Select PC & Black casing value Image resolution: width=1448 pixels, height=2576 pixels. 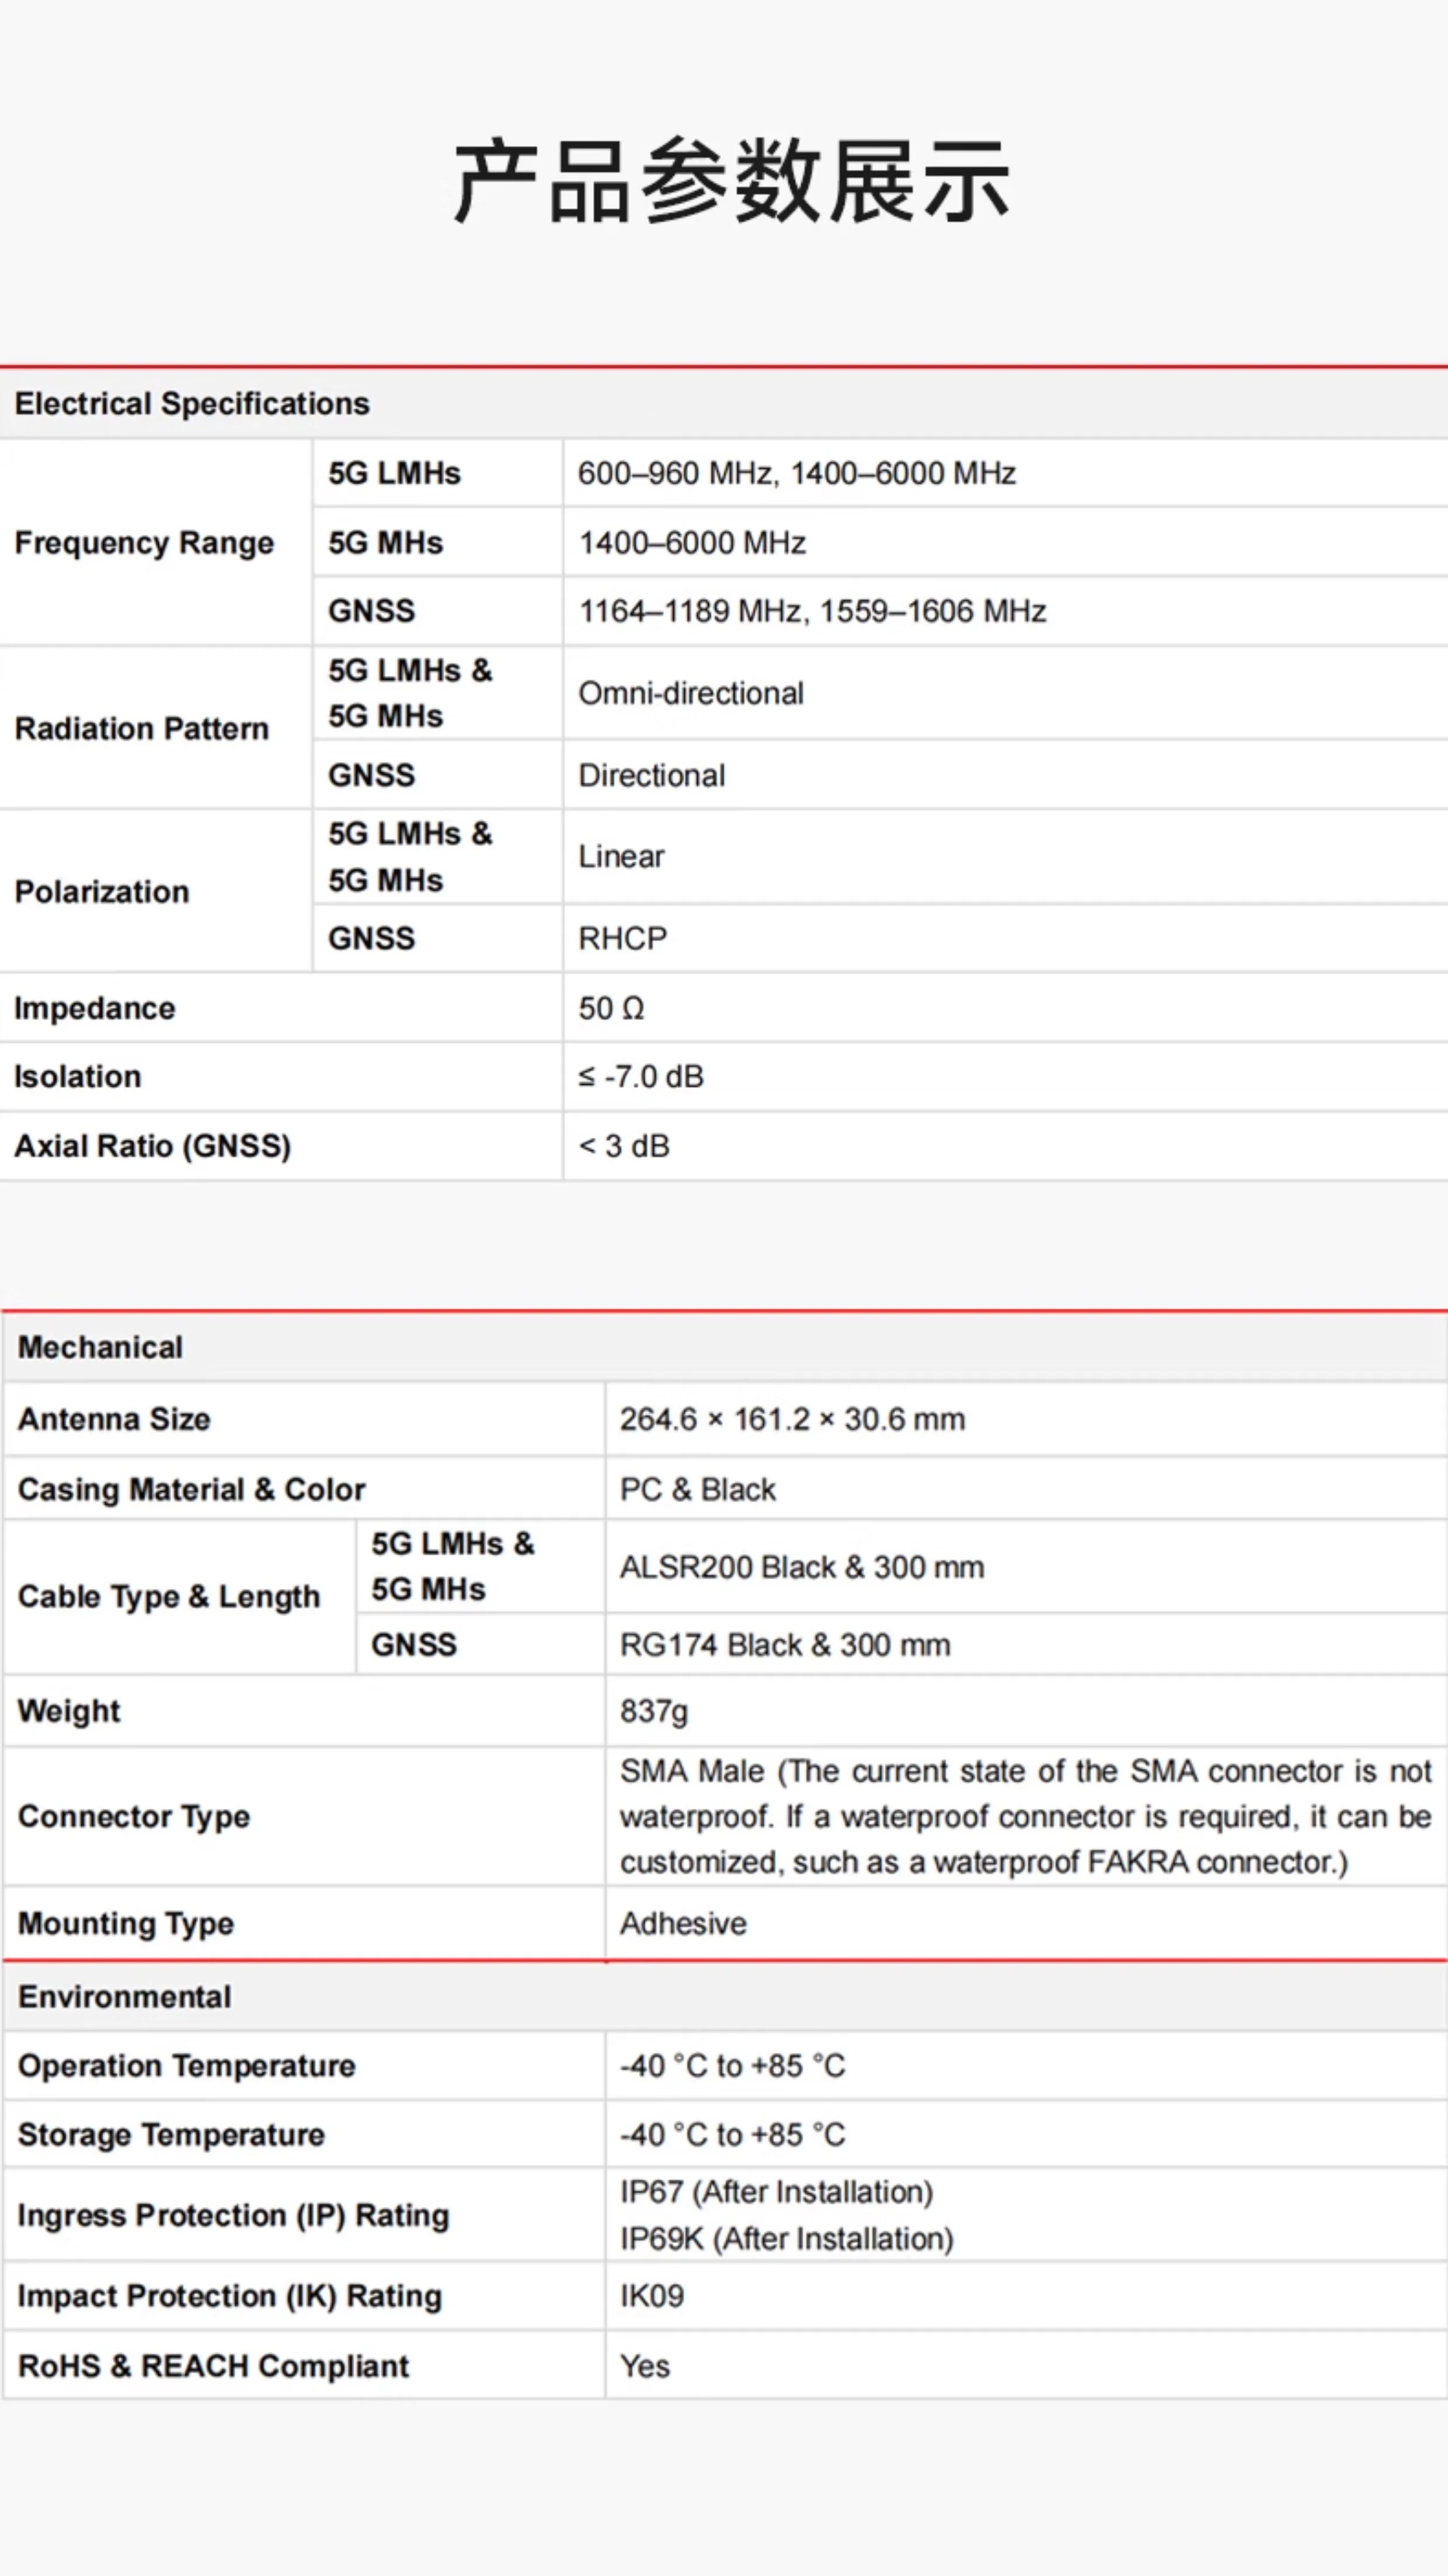pos(697,1489)
